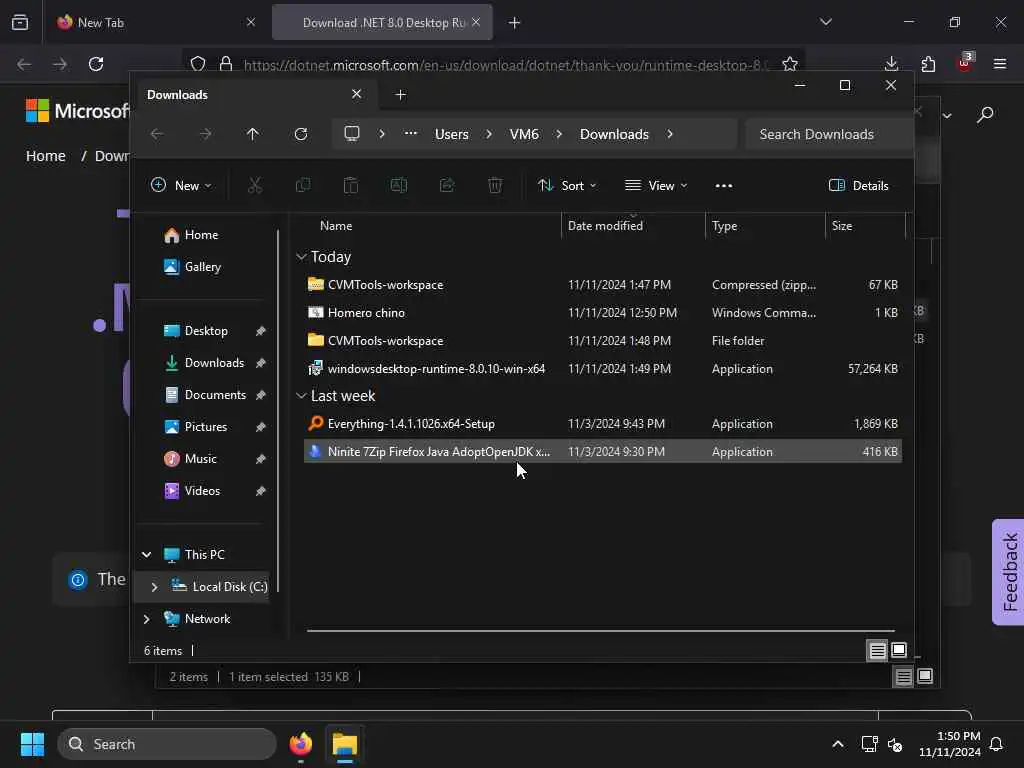This screenshot has height=768, width=1024.
Task: Open Desktop quick access item
Action: coord(206,330)
